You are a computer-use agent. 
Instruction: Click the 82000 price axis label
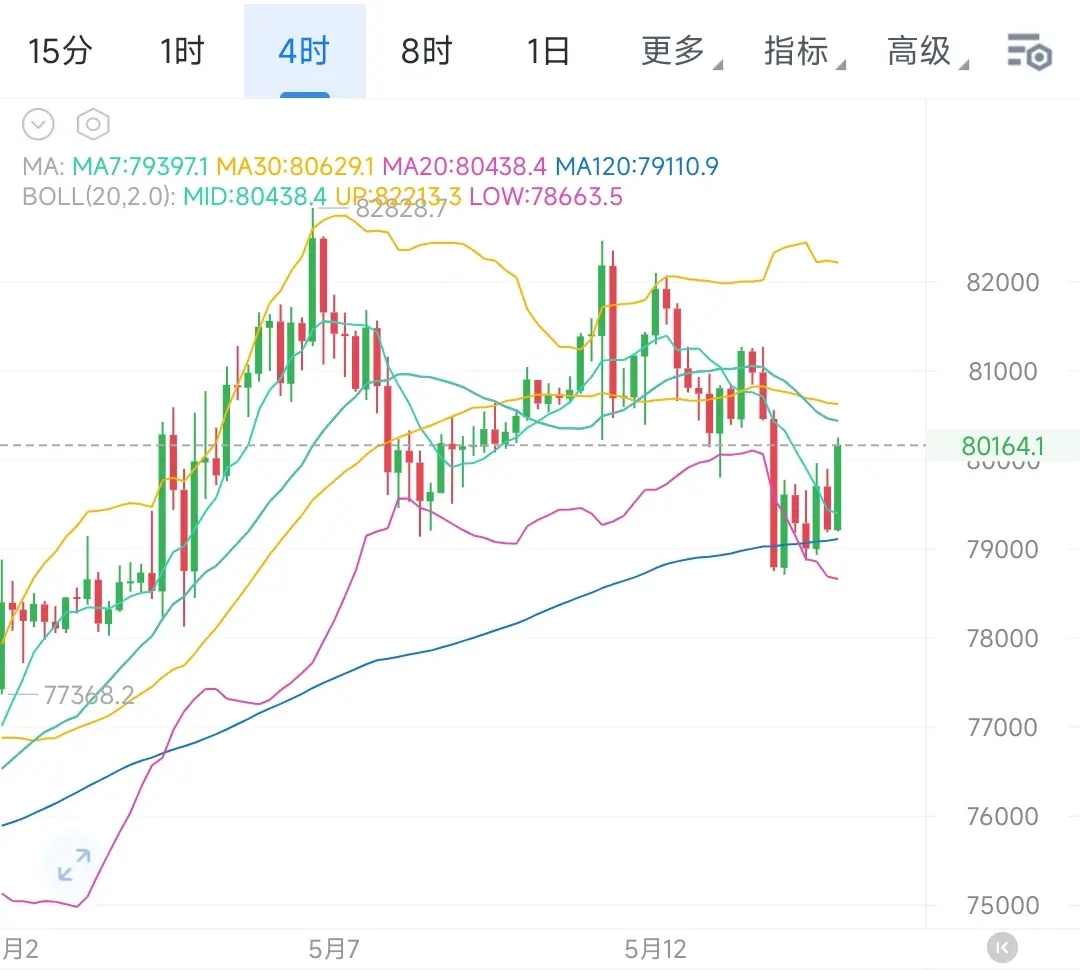coord(1003,282)
